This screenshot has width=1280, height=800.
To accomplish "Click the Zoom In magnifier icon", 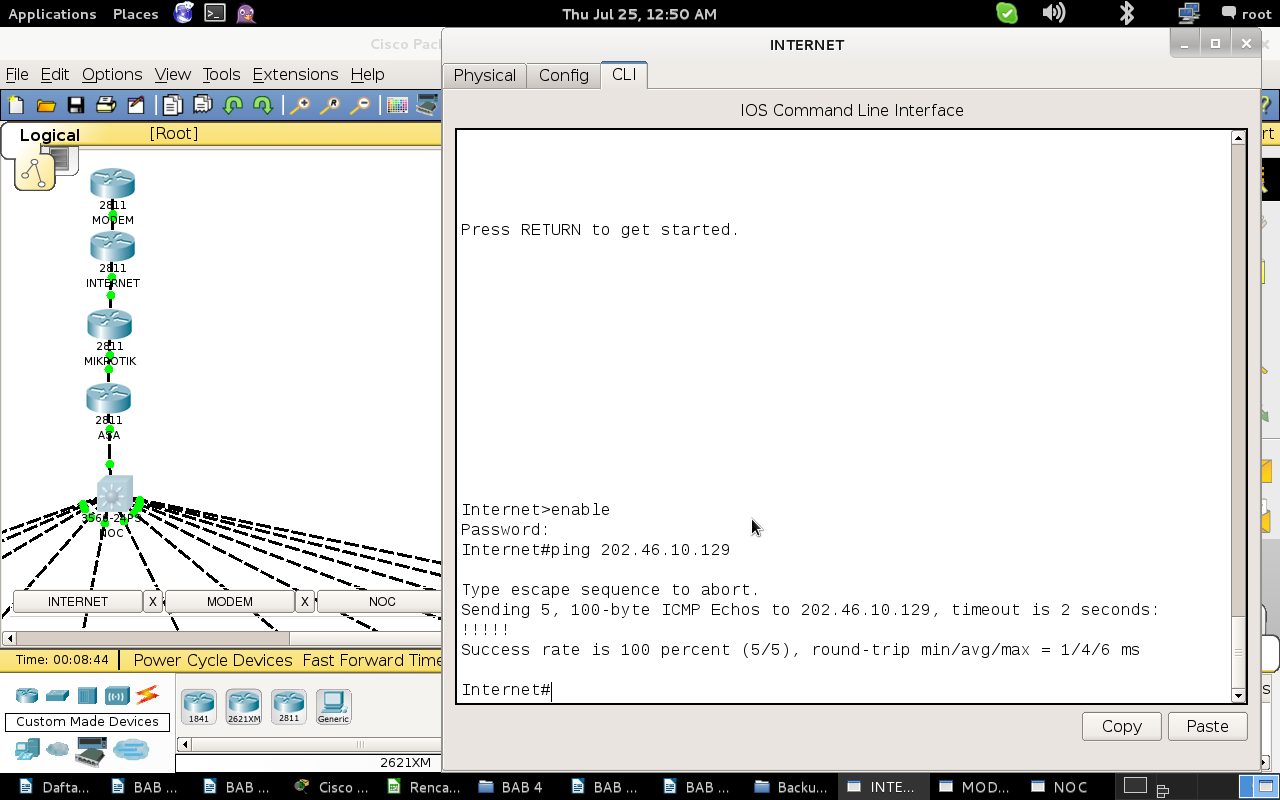I will [x=299, y=105].
